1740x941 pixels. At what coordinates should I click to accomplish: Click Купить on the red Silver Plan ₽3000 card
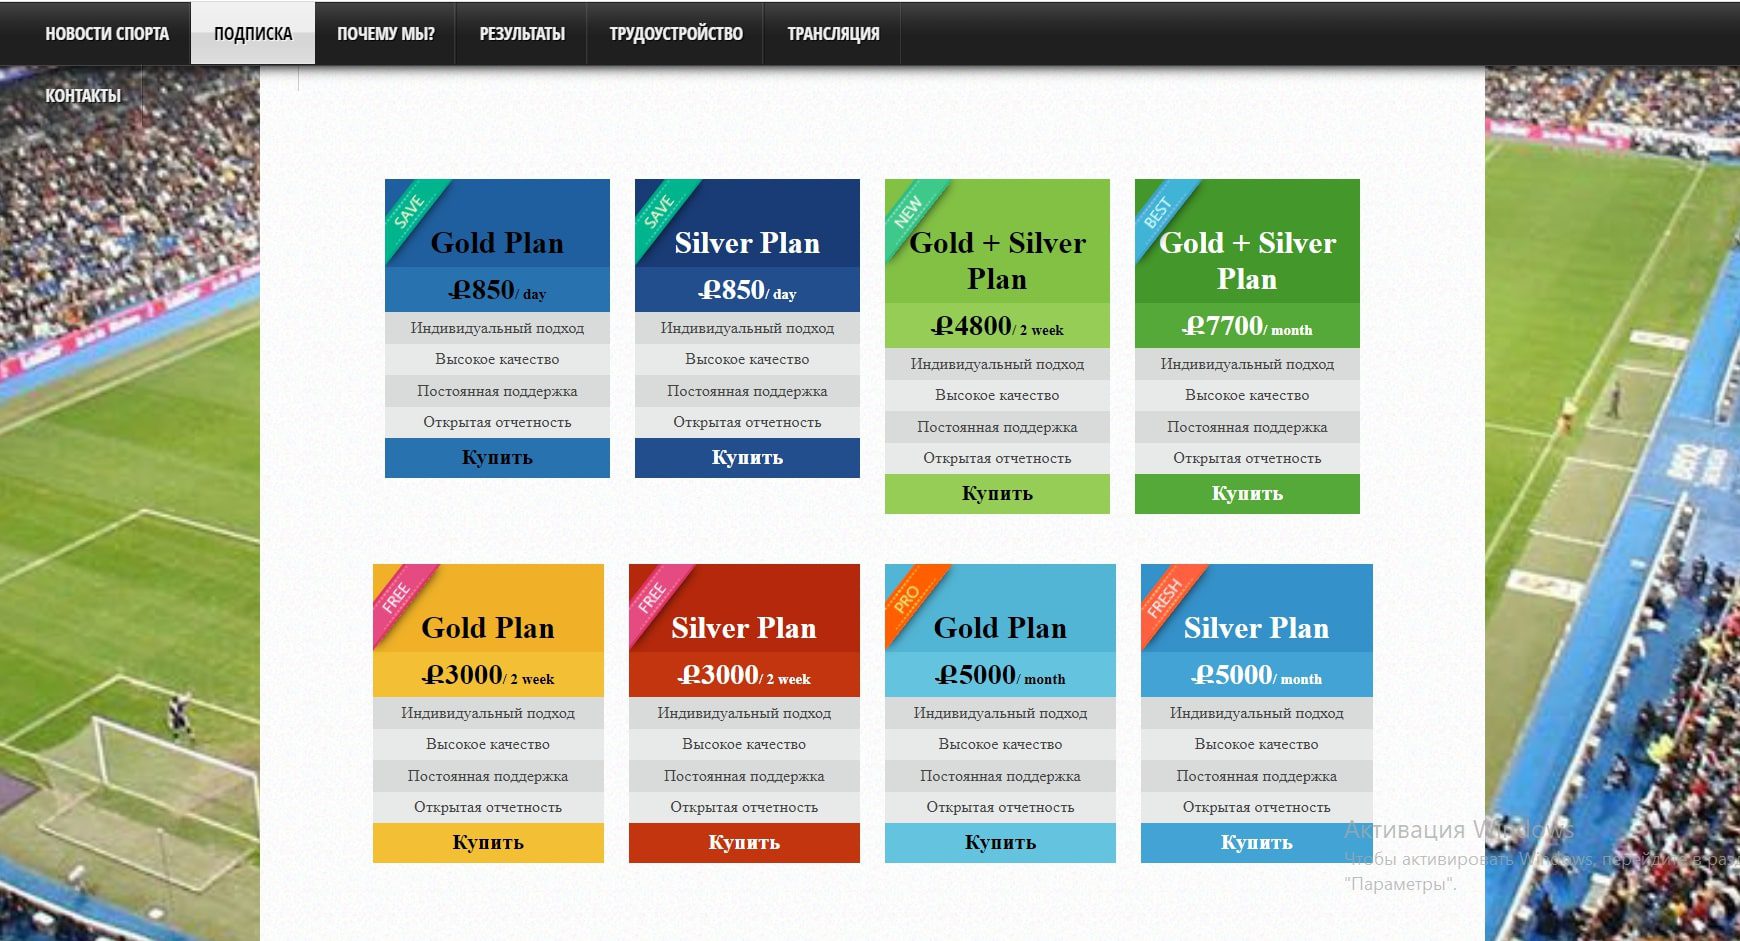click(x=744, y=842)
